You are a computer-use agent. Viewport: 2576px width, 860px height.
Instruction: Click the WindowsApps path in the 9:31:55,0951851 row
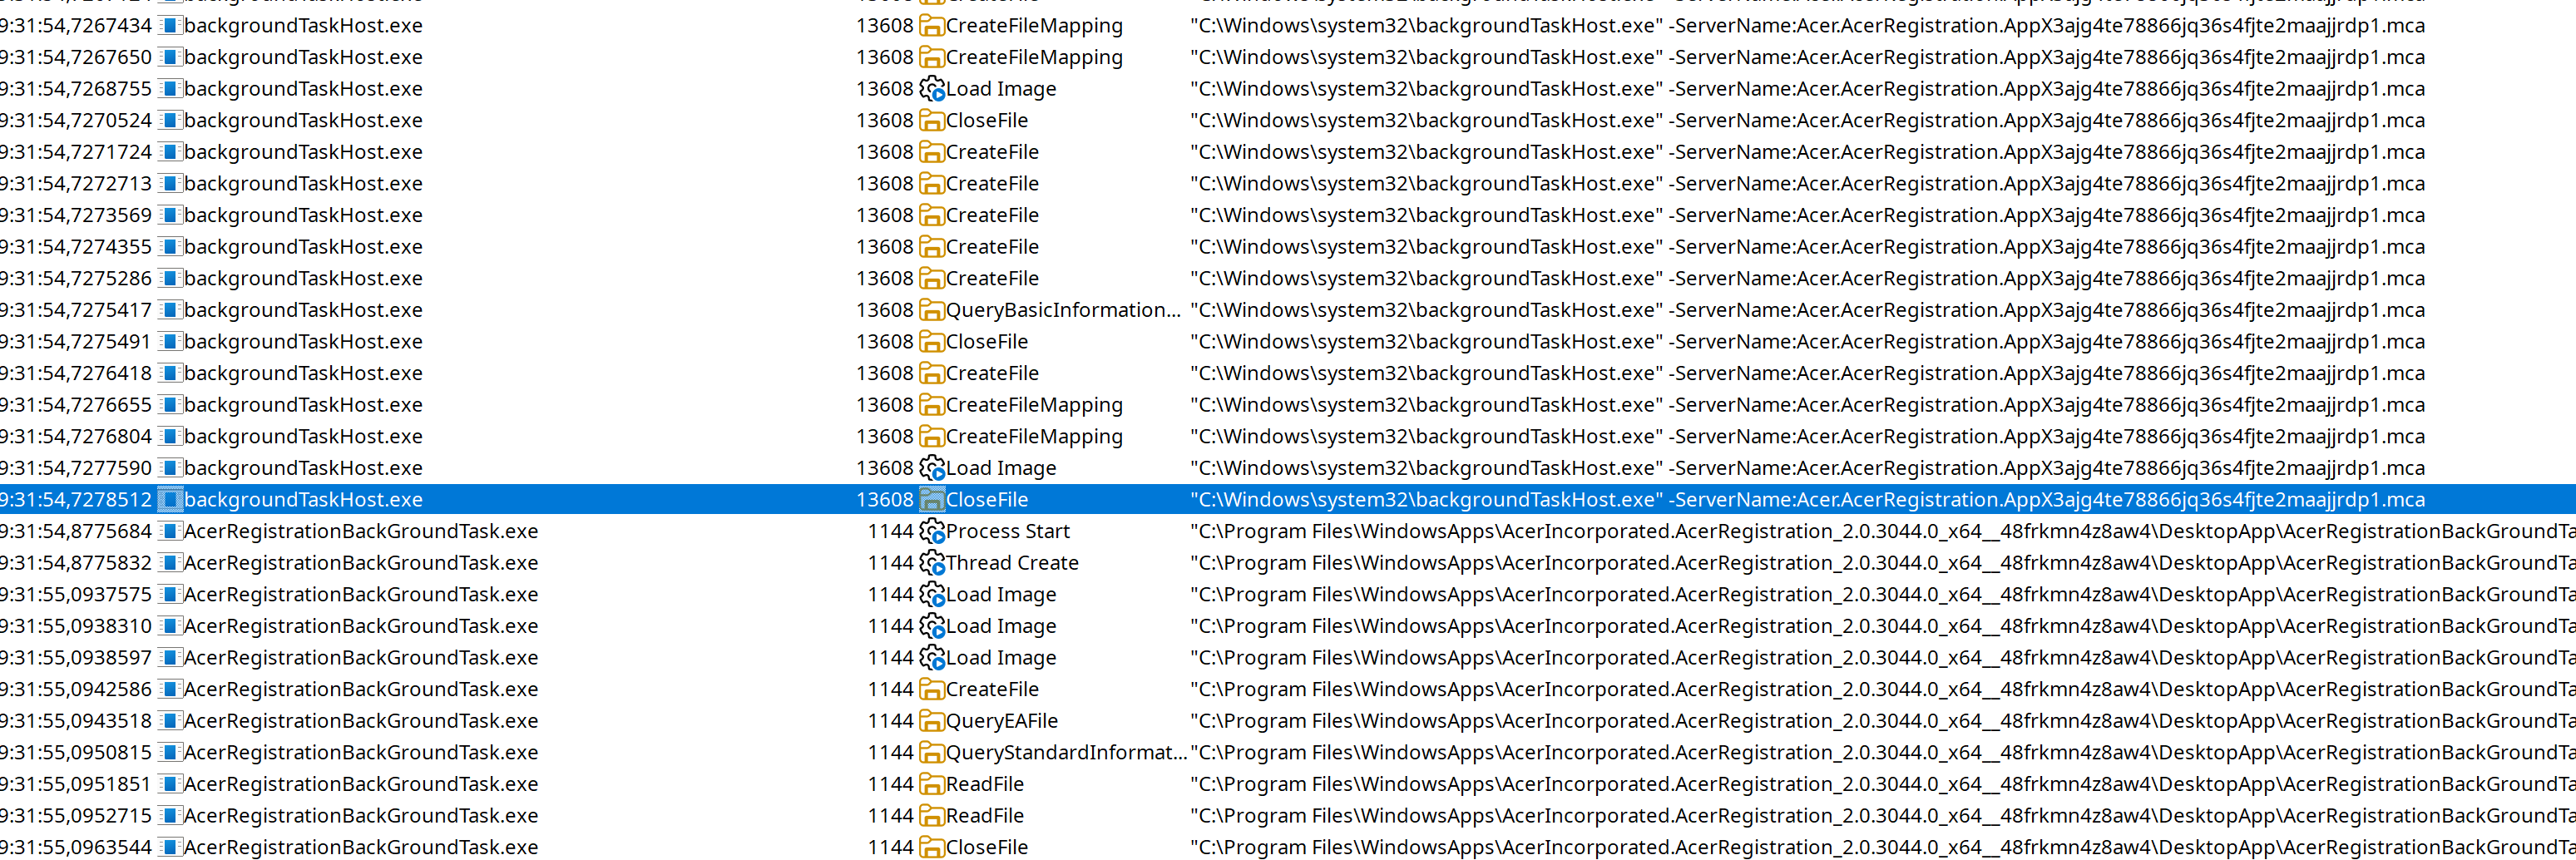(x=1883, y=784)
